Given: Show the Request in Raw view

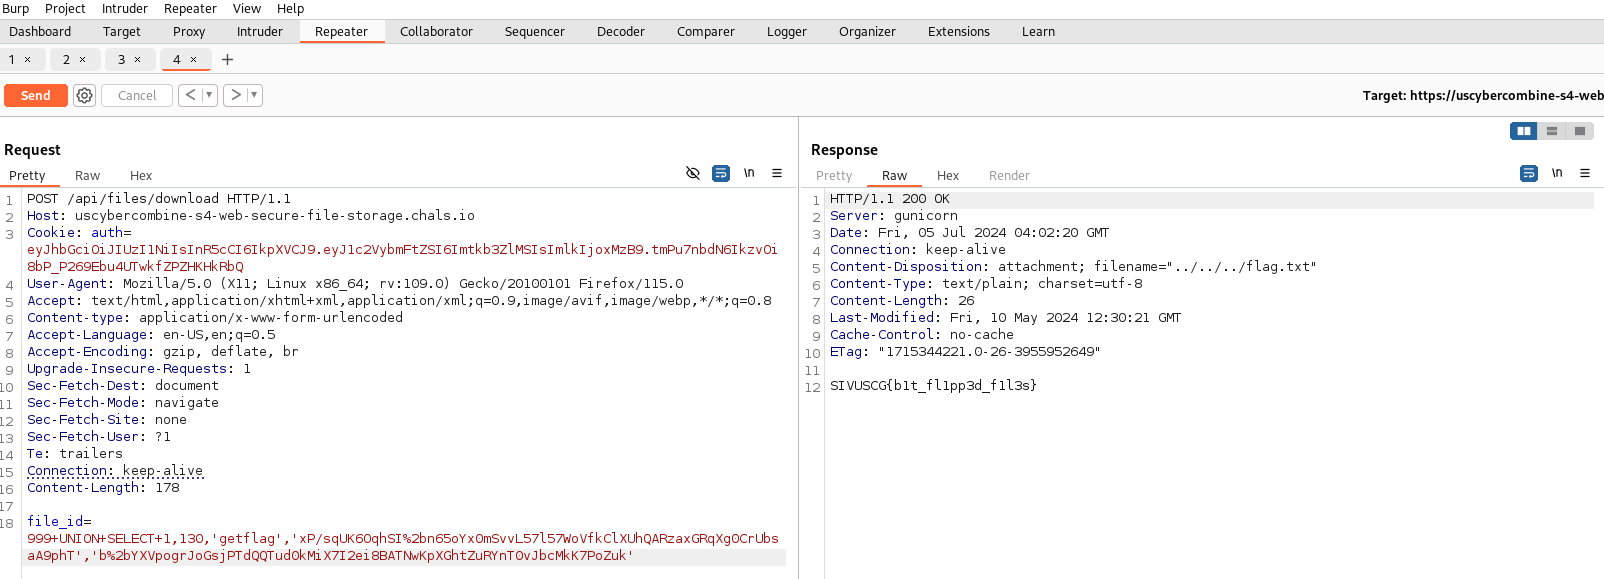Looking at the screenshot, I should [88, 176].
